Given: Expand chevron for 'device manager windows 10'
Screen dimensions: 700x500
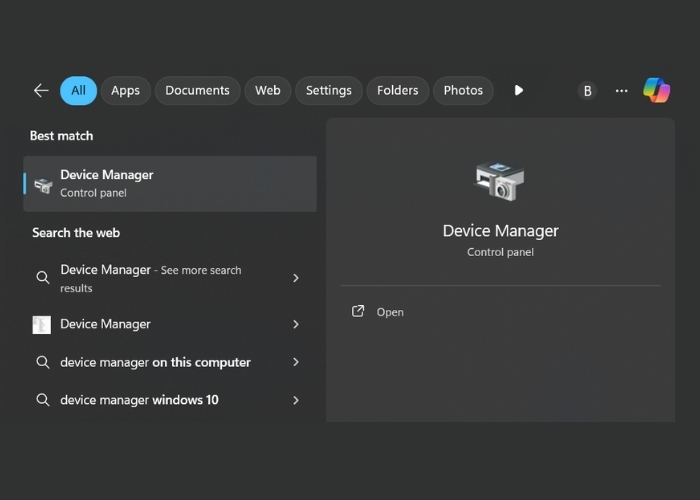Looking at the screenshot, I should pyautogui.click(x=296, y=400).
